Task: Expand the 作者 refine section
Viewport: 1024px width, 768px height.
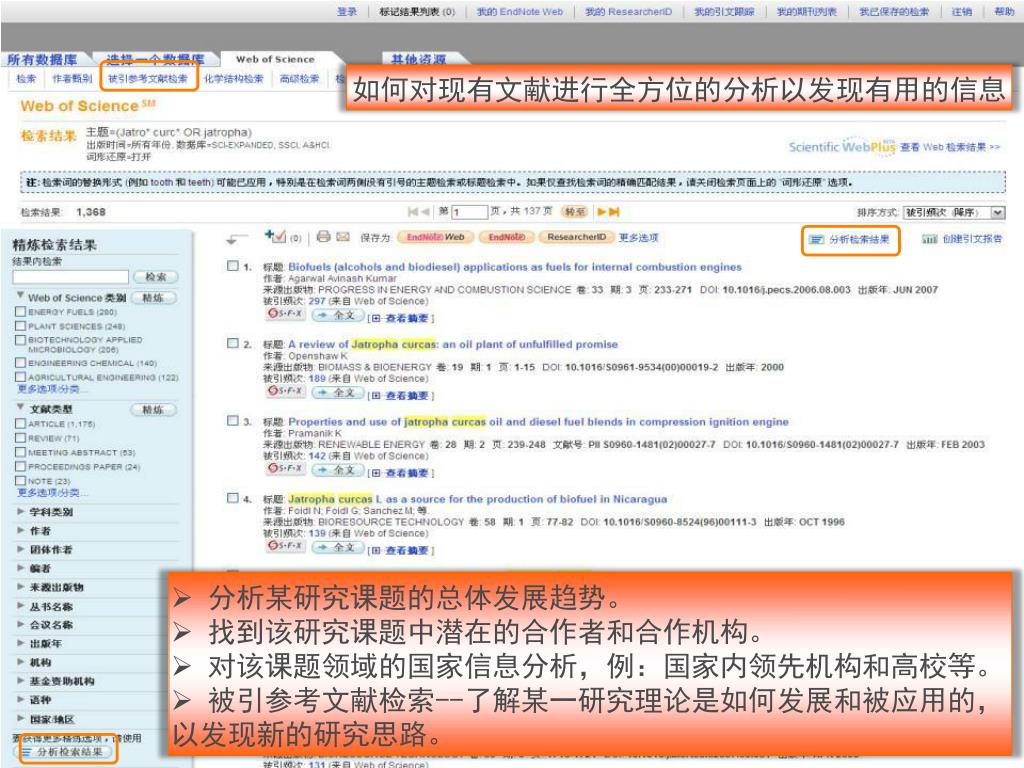Action: 21,530
